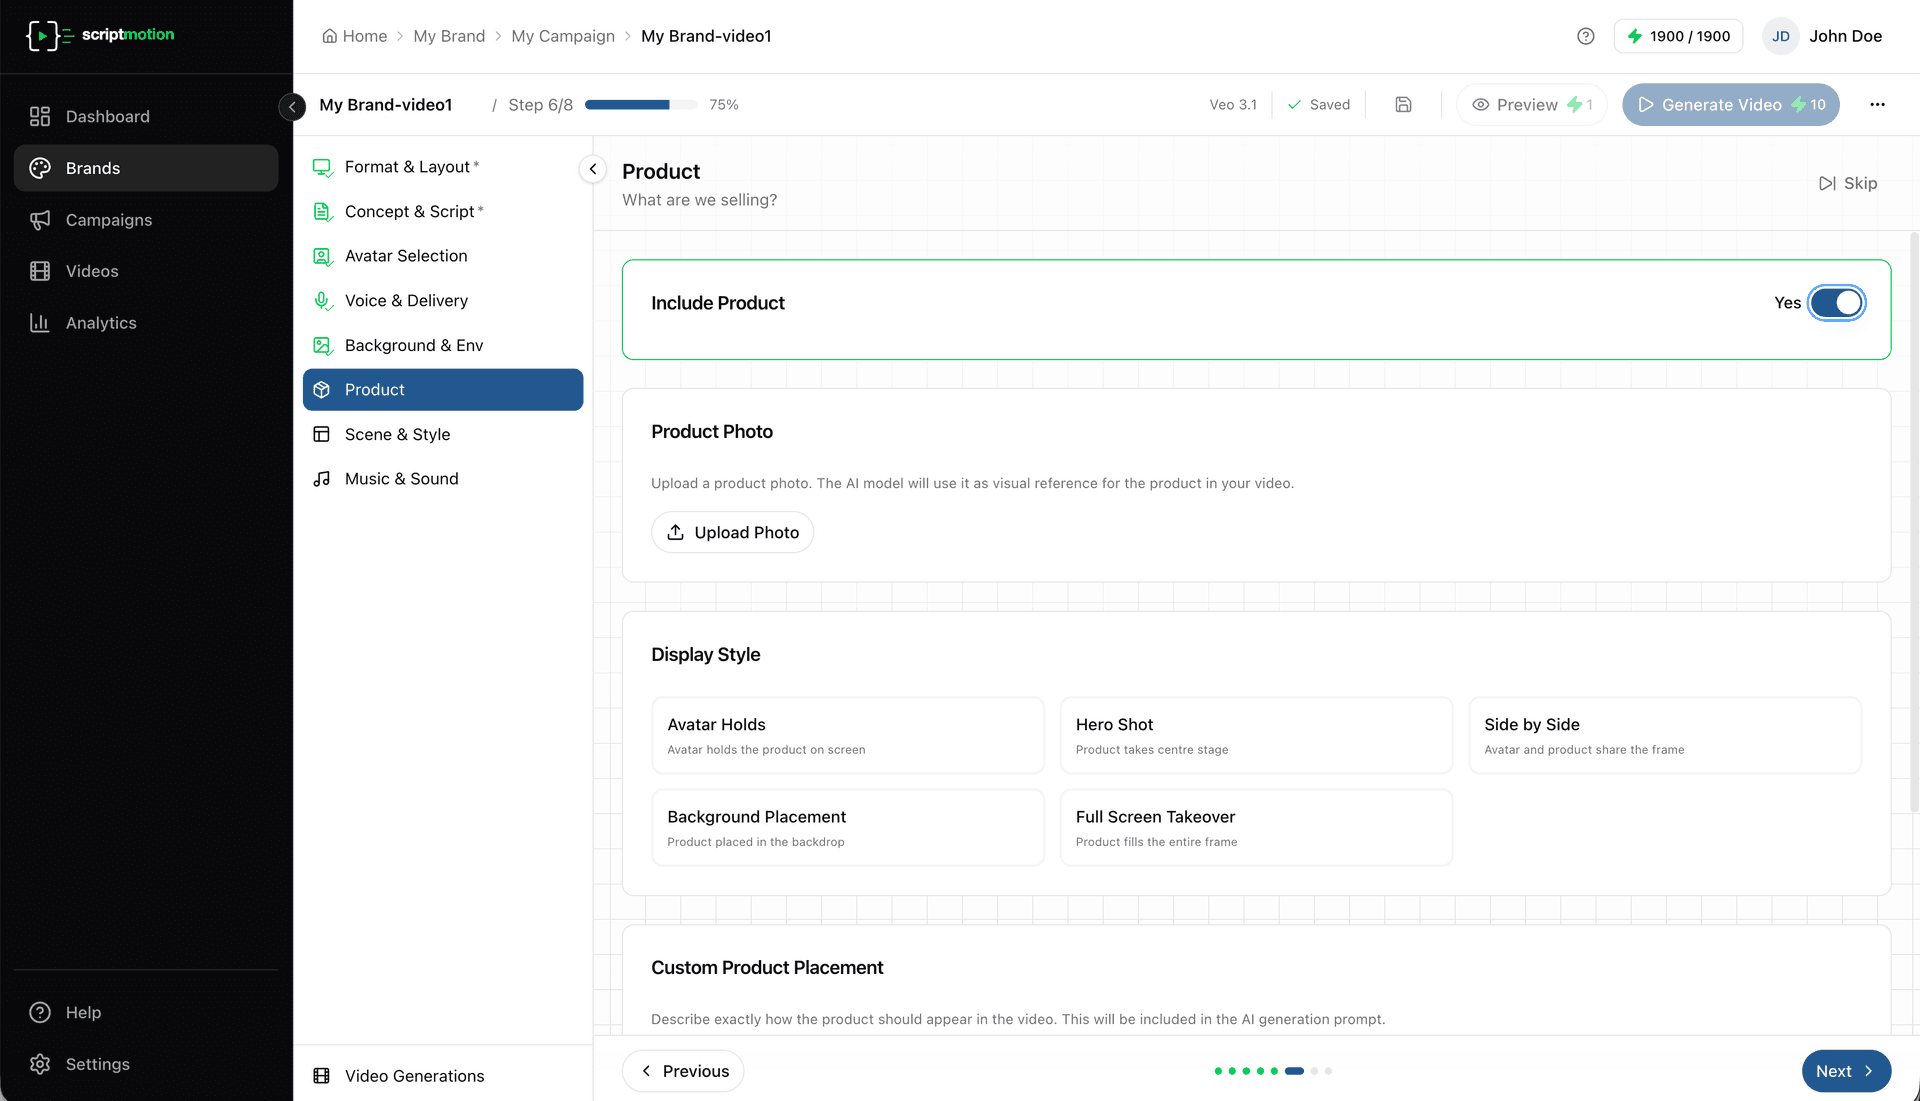Open help question mark icon in header
Viewport: 1920px width, 1101px height.
click(x=1585, y=36)
